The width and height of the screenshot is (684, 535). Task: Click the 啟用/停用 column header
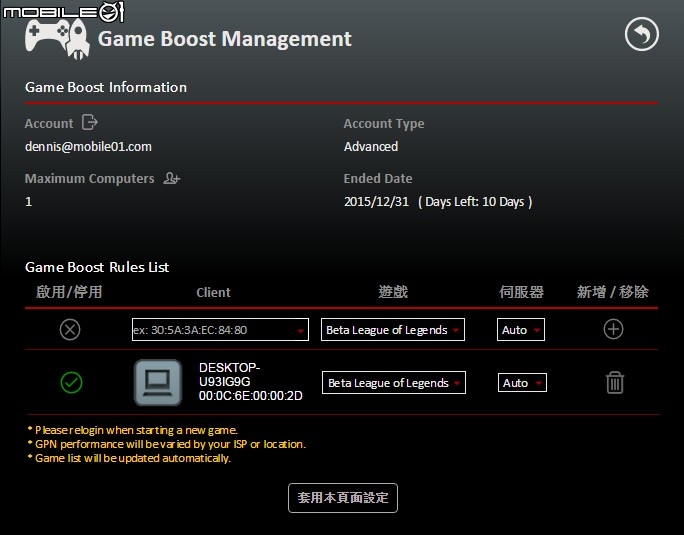[69, 292]
